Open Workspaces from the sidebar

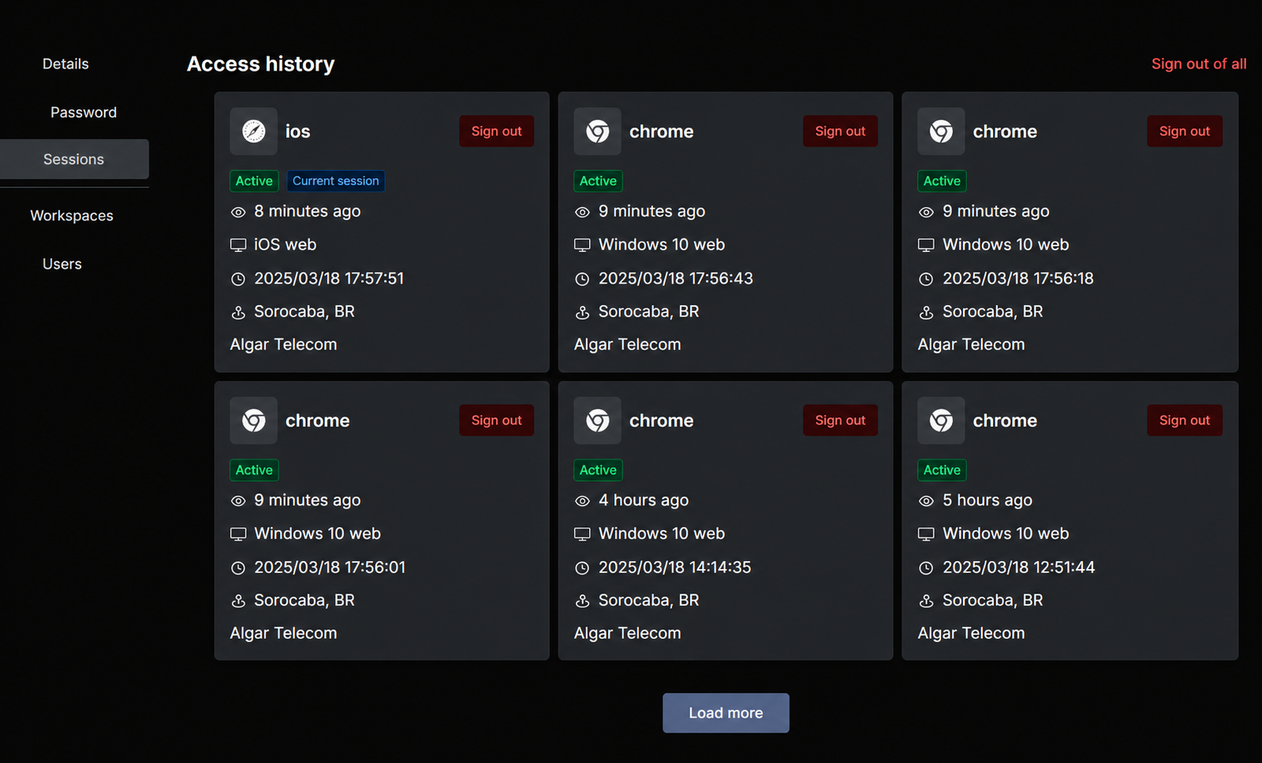[x=72, y=215]
